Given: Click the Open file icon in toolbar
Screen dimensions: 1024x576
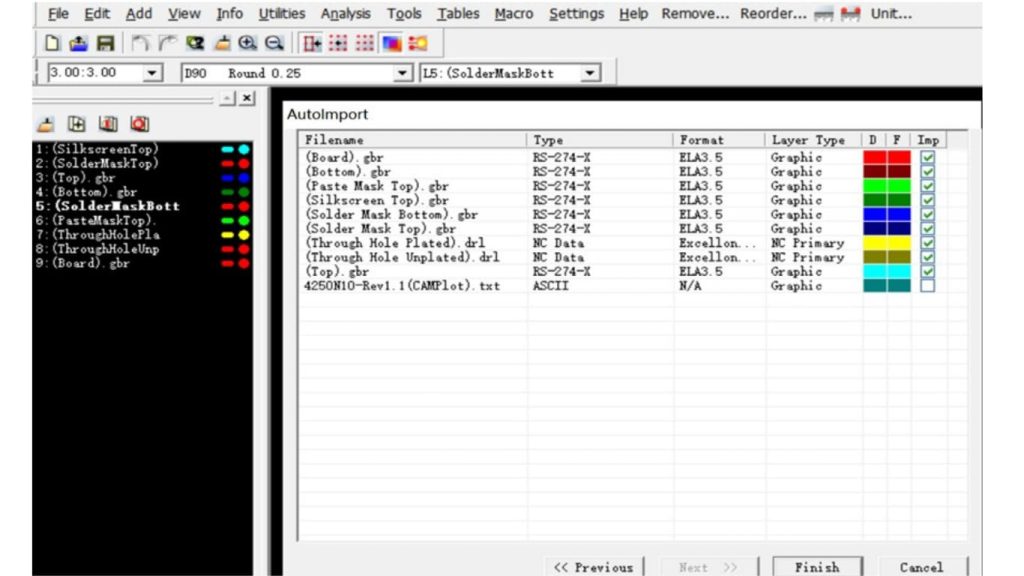Looking at the screenshot, I should pos(76,44).
